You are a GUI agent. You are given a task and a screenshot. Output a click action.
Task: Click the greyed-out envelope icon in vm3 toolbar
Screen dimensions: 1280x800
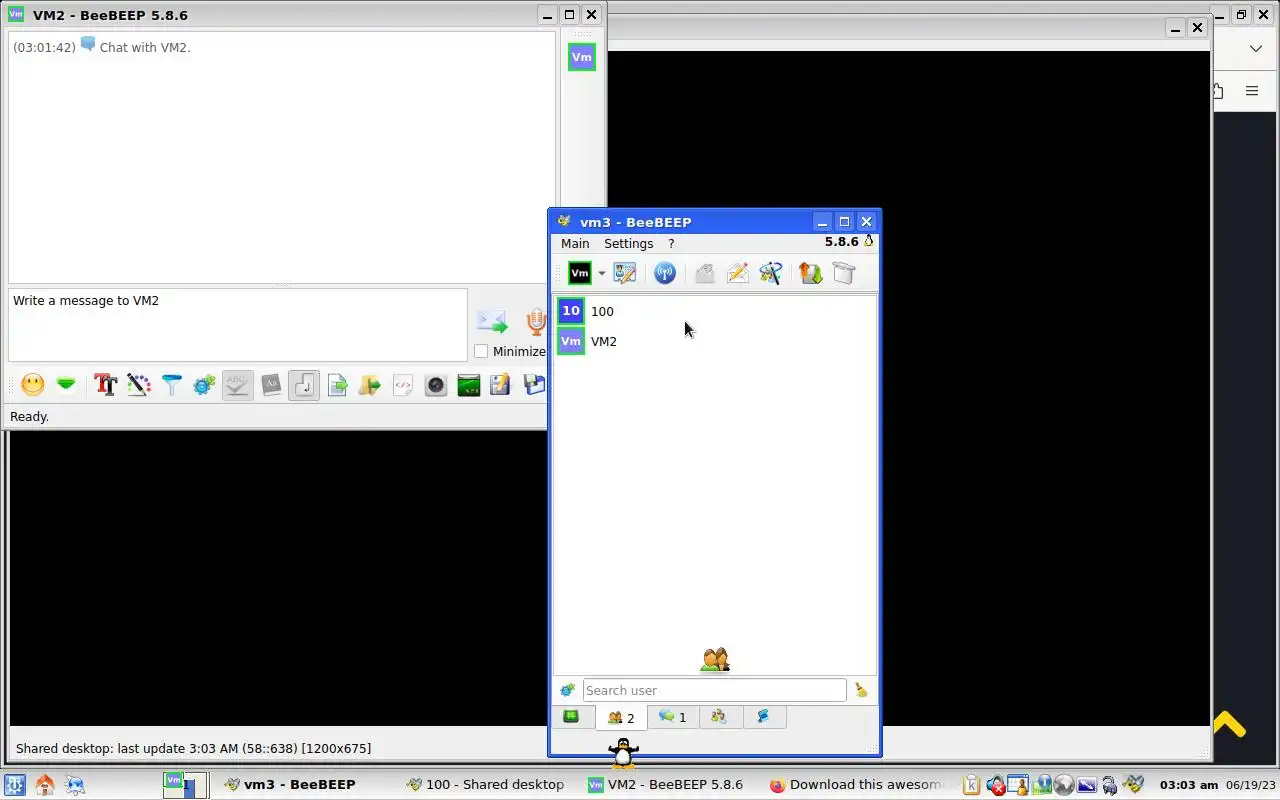pos(705,273)
